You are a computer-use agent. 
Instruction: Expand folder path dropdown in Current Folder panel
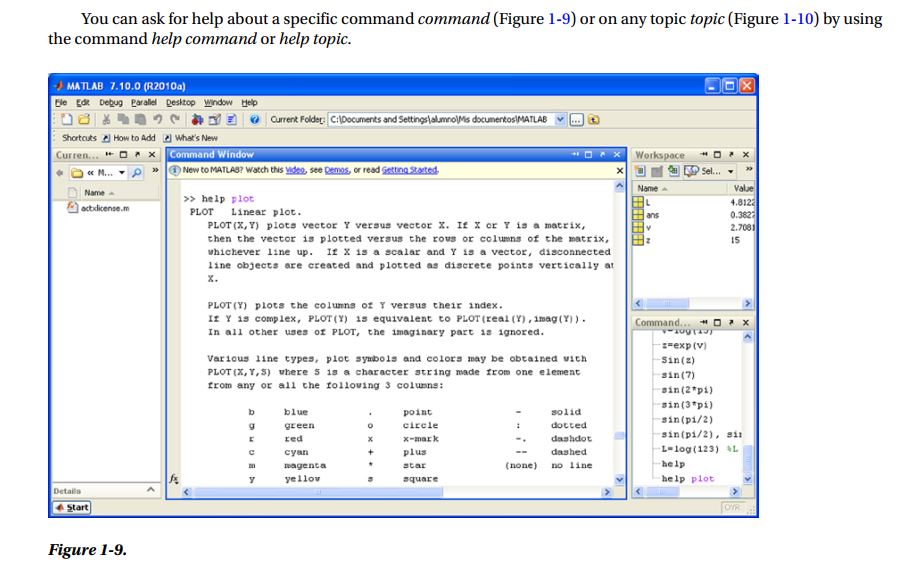(121, 172)
